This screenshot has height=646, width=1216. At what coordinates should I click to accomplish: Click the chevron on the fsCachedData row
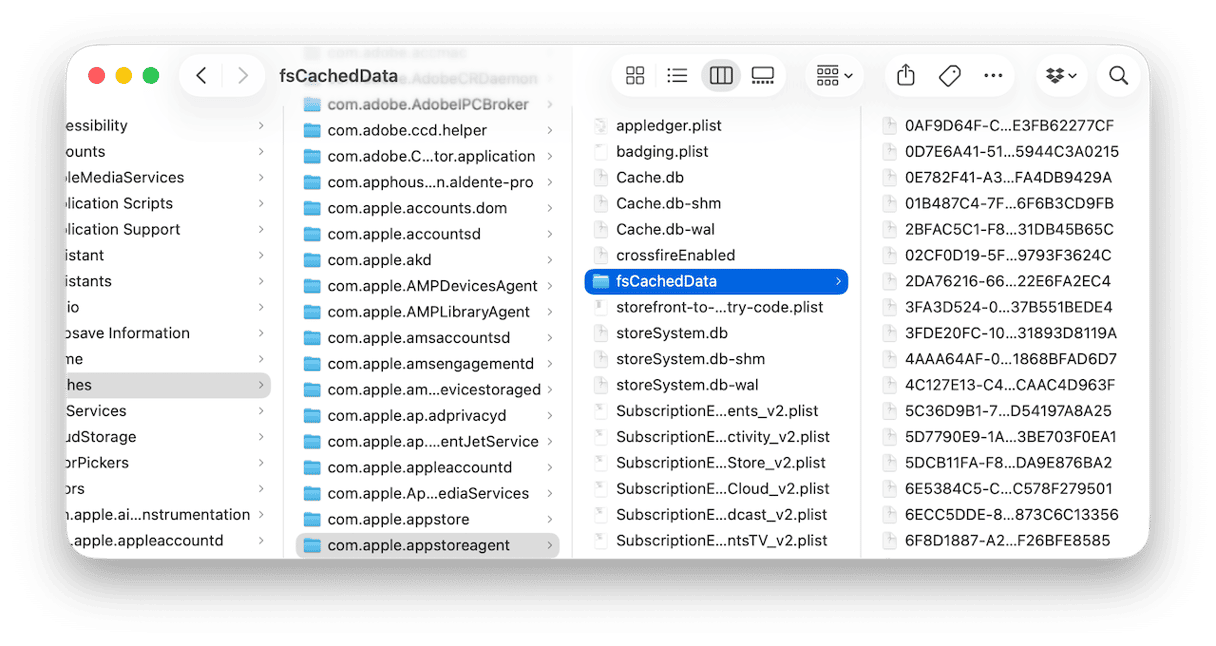838,282
